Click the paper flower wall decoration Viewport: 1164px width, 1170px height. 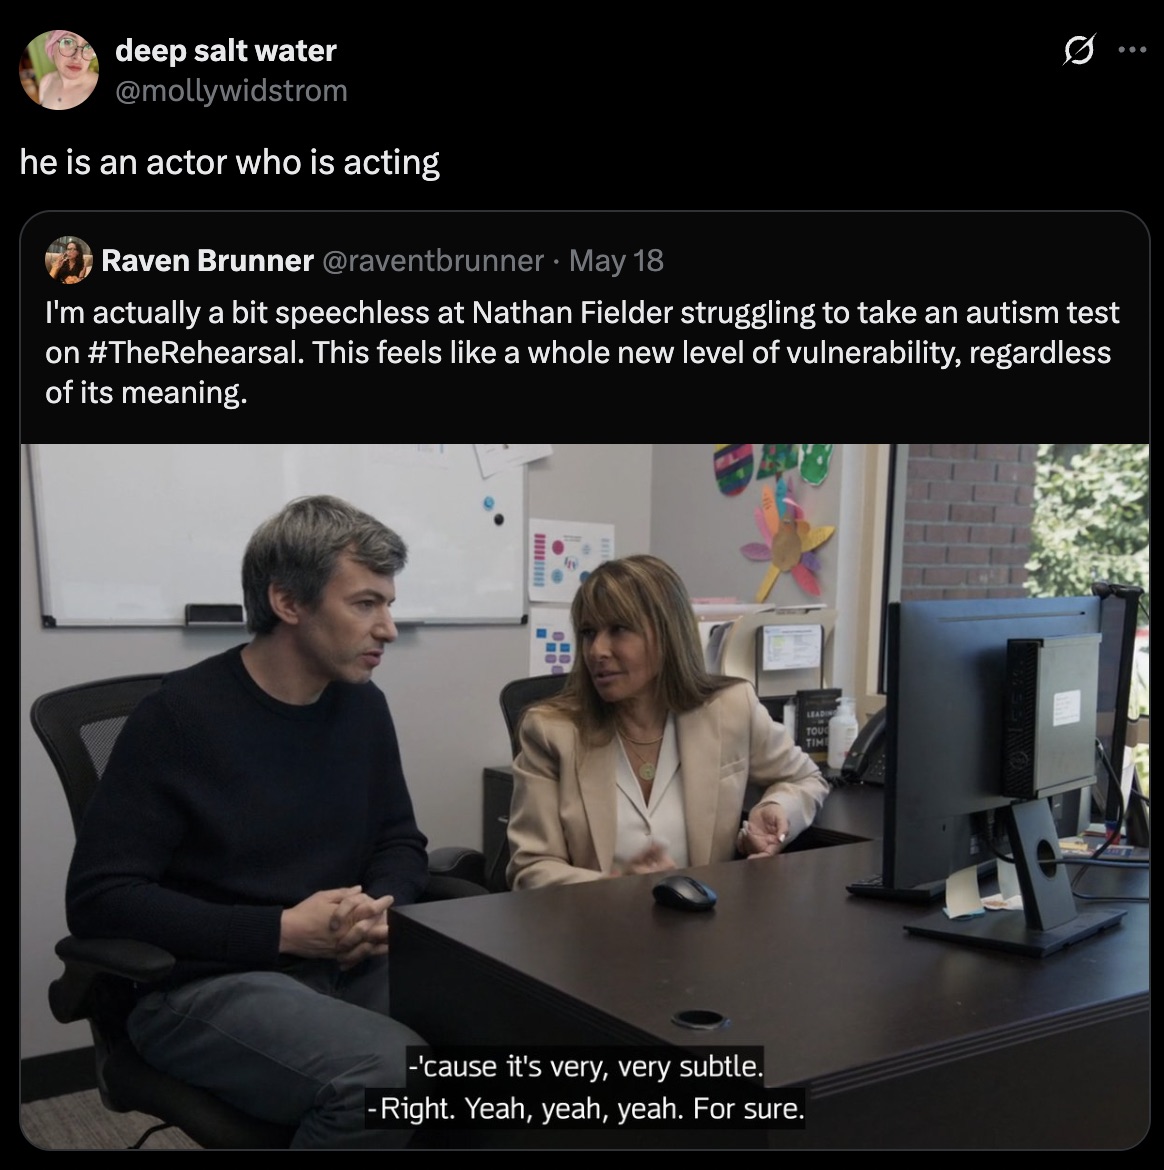click(785, 541)
